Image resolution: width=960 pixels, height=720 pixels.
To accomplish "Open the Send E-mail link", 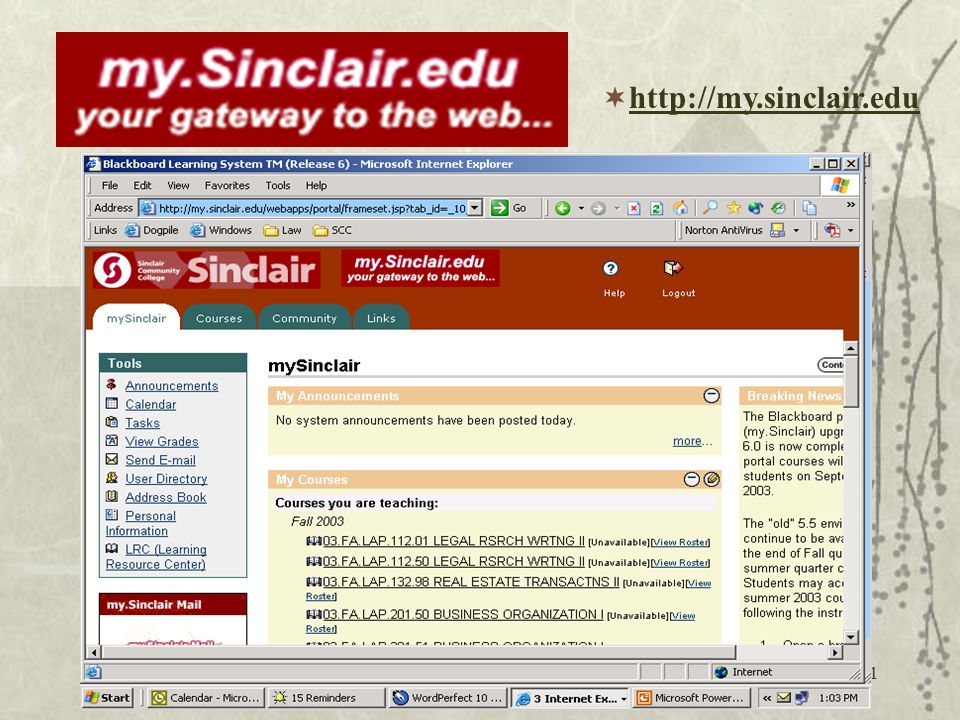I will click(160, 460).
